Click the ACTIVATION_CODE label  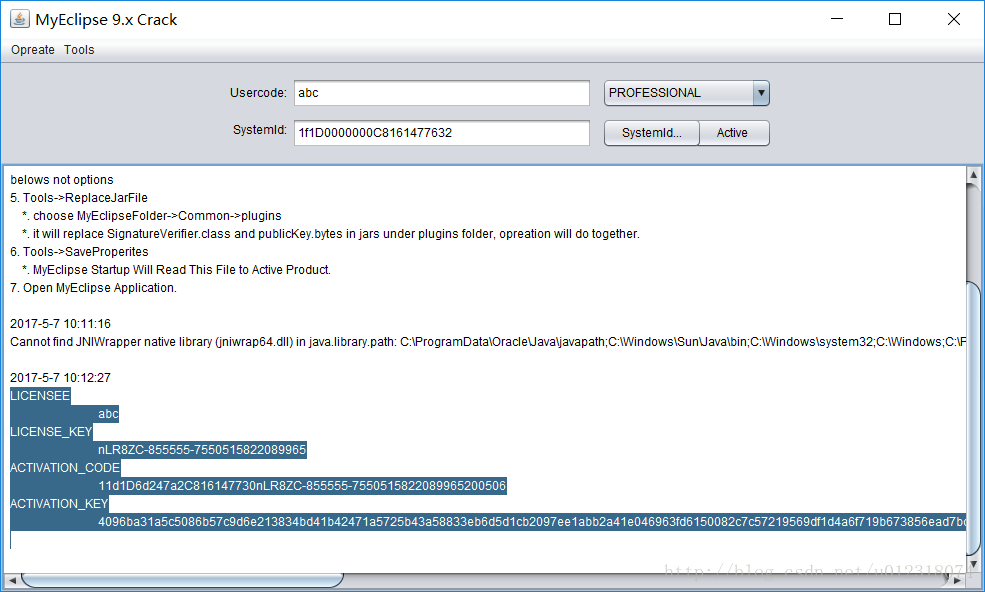[x=65, y=468]
